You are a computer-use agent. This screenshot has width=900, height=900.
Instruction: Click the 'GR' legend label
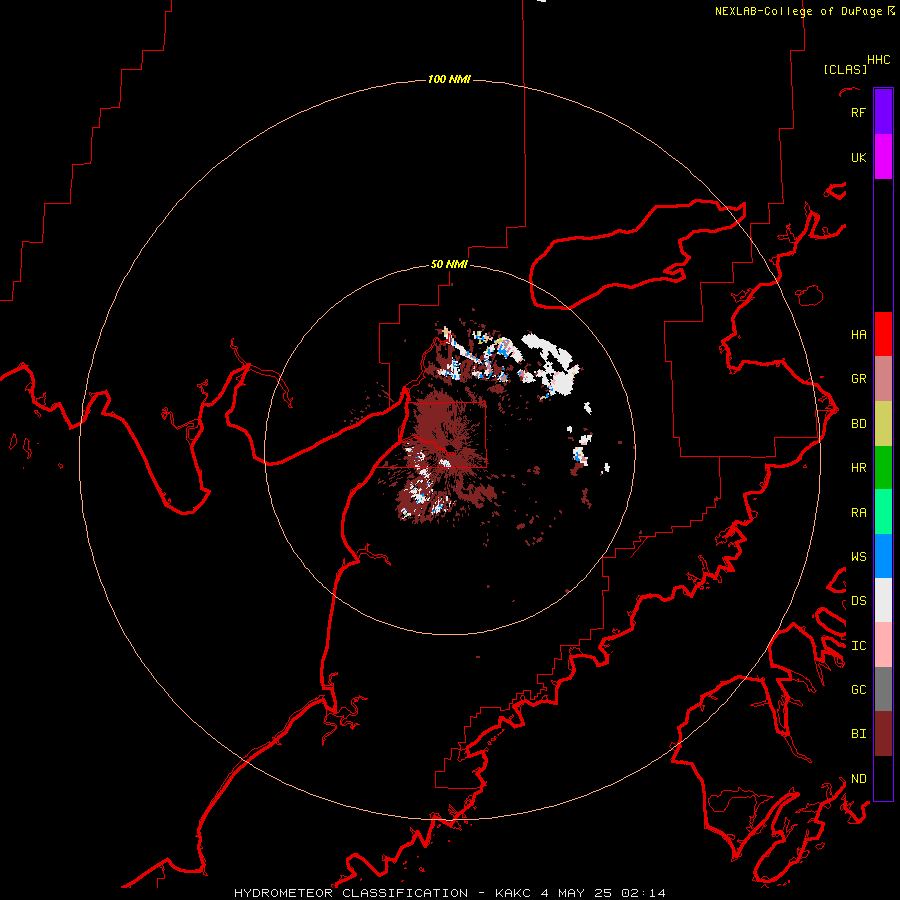(x=858, y=379)
